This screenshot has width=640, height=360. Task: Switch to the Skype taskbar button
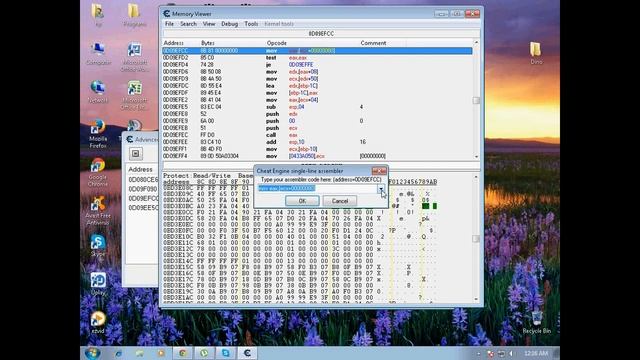[225, 353]
